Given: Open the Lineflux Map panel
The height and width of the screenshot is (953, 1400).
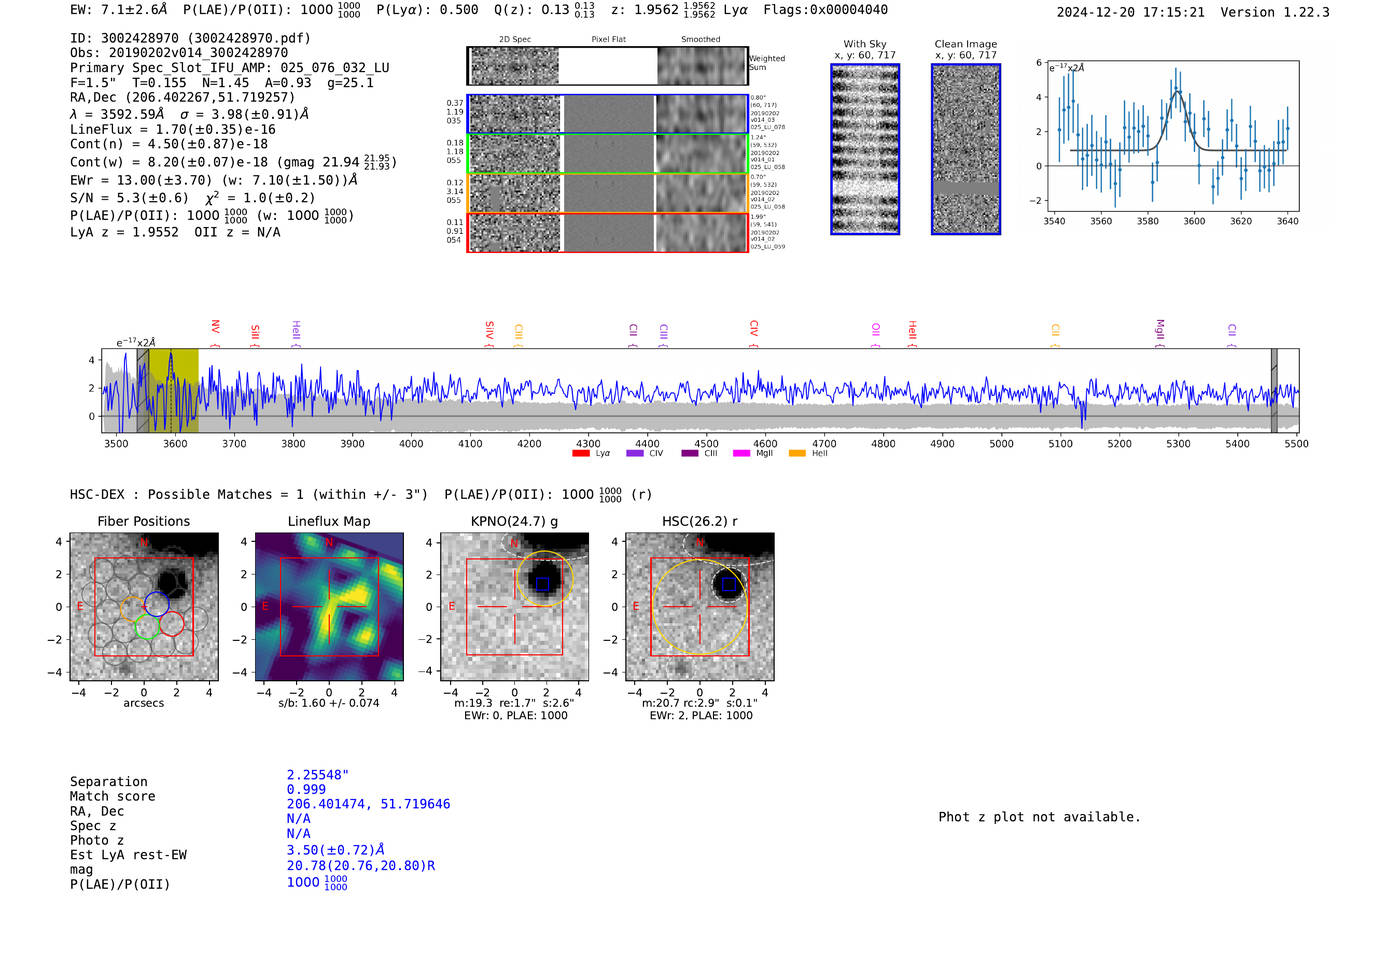Looking at the screenshot, I should (329, 607).
